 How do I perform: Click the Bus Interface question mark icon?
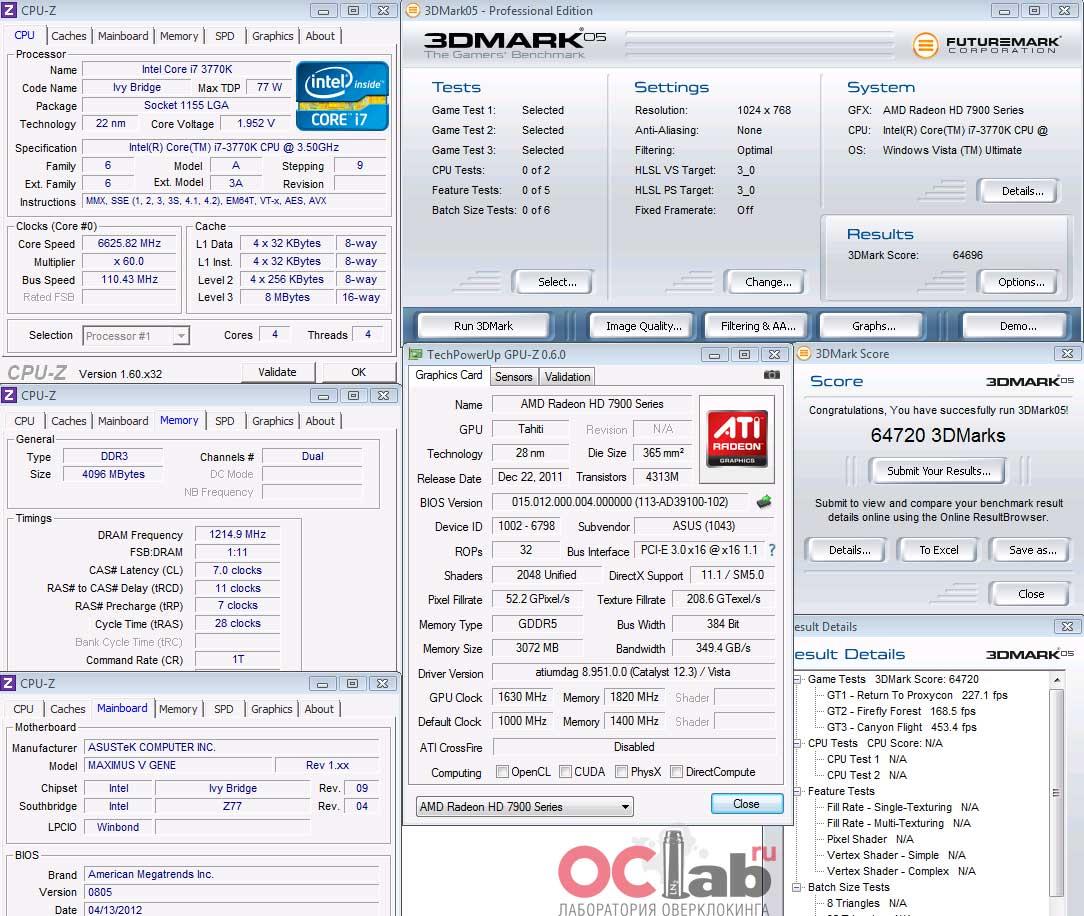[772, 550]
